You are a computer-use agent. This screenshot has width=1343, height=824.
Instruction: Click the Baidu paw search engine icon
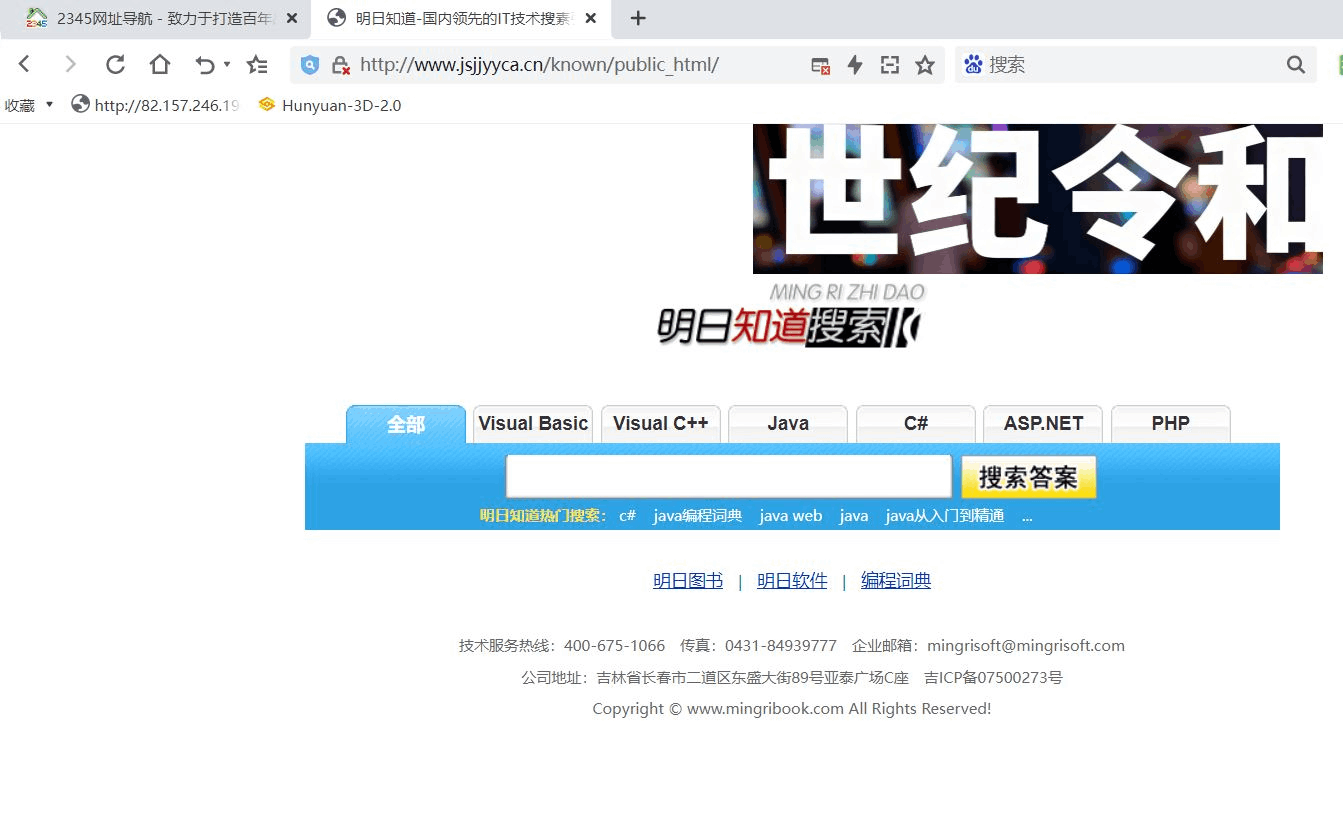coord(973,65)
